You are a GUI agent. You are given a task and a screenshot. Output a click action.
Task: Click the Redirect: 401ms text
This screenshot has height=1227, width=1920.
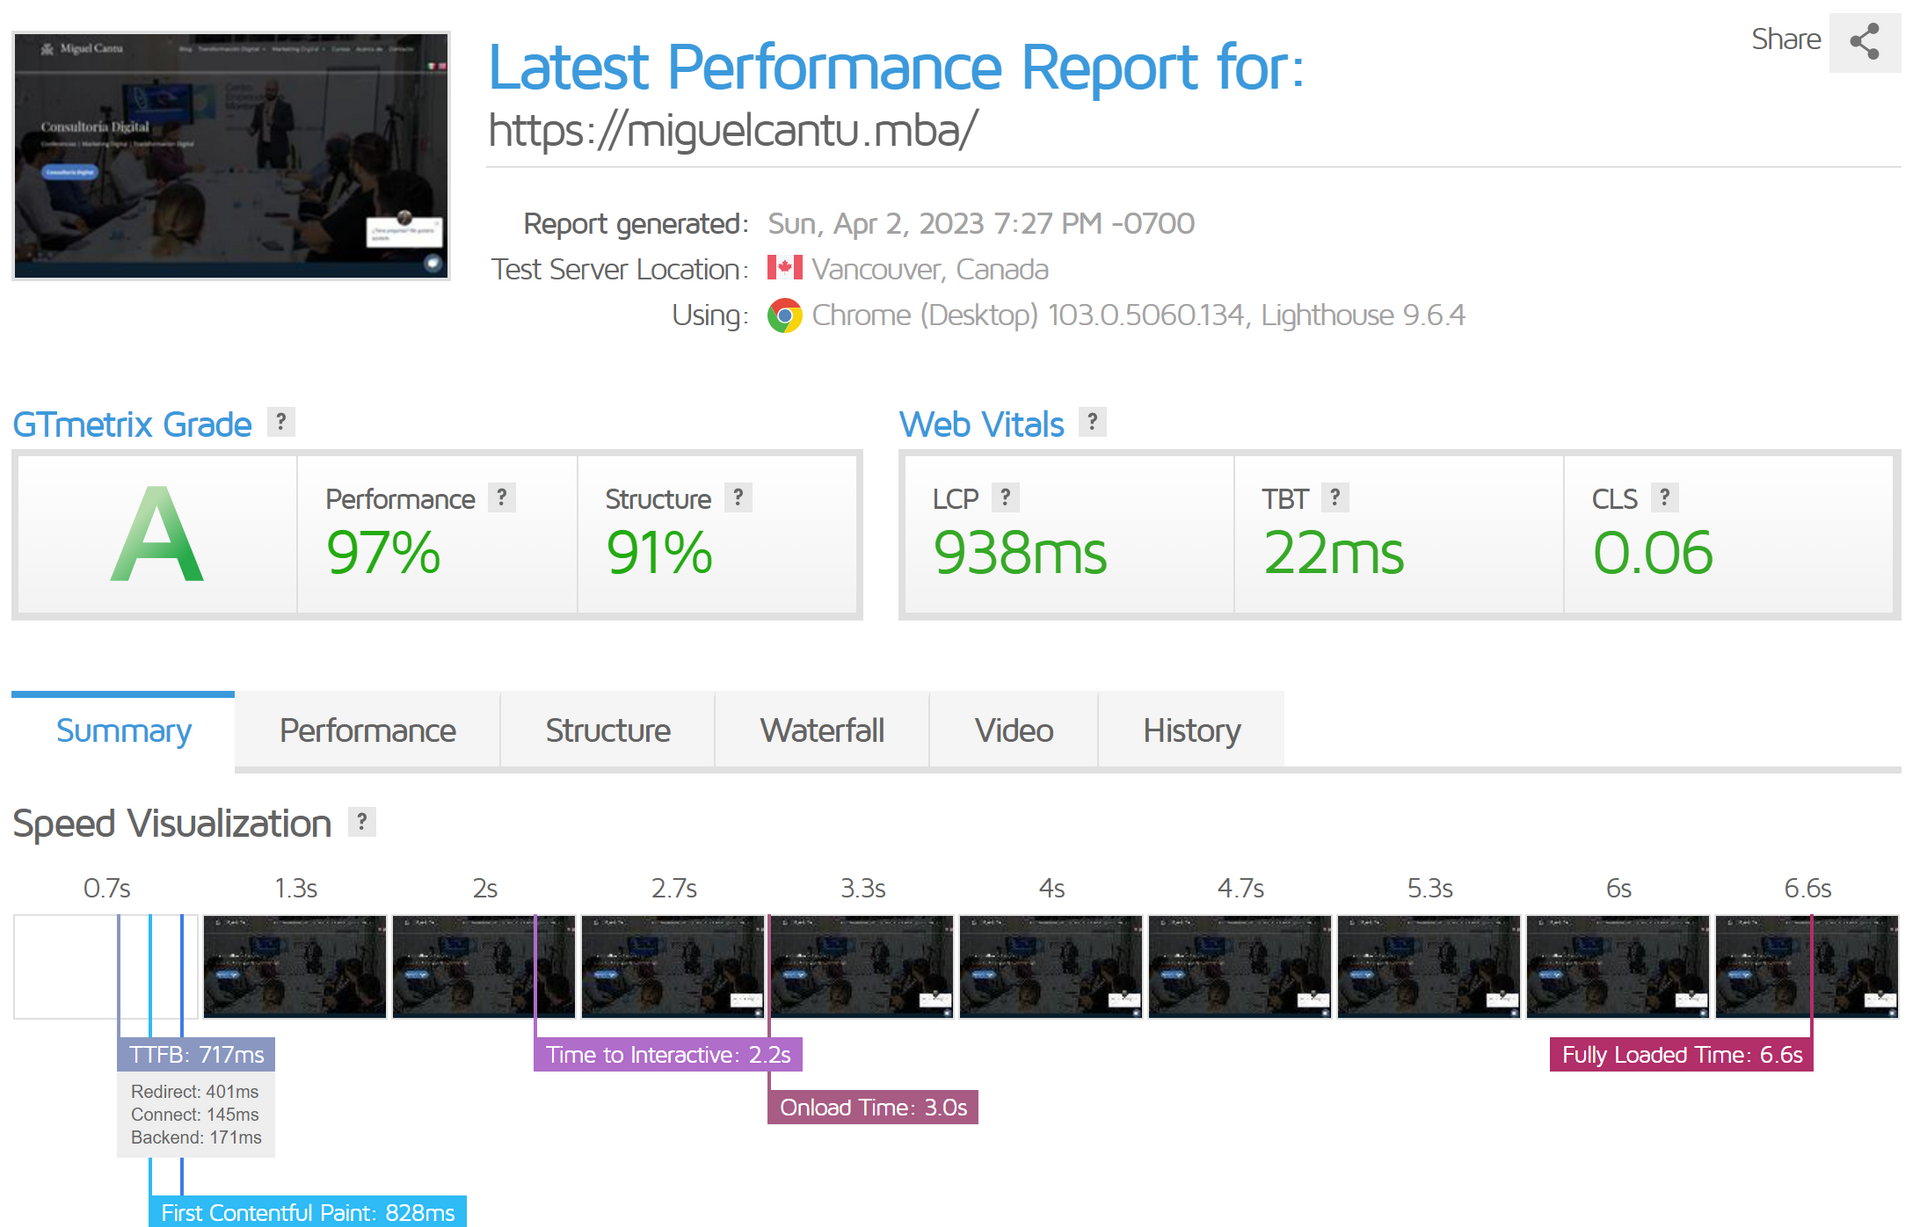point(195,1091)
